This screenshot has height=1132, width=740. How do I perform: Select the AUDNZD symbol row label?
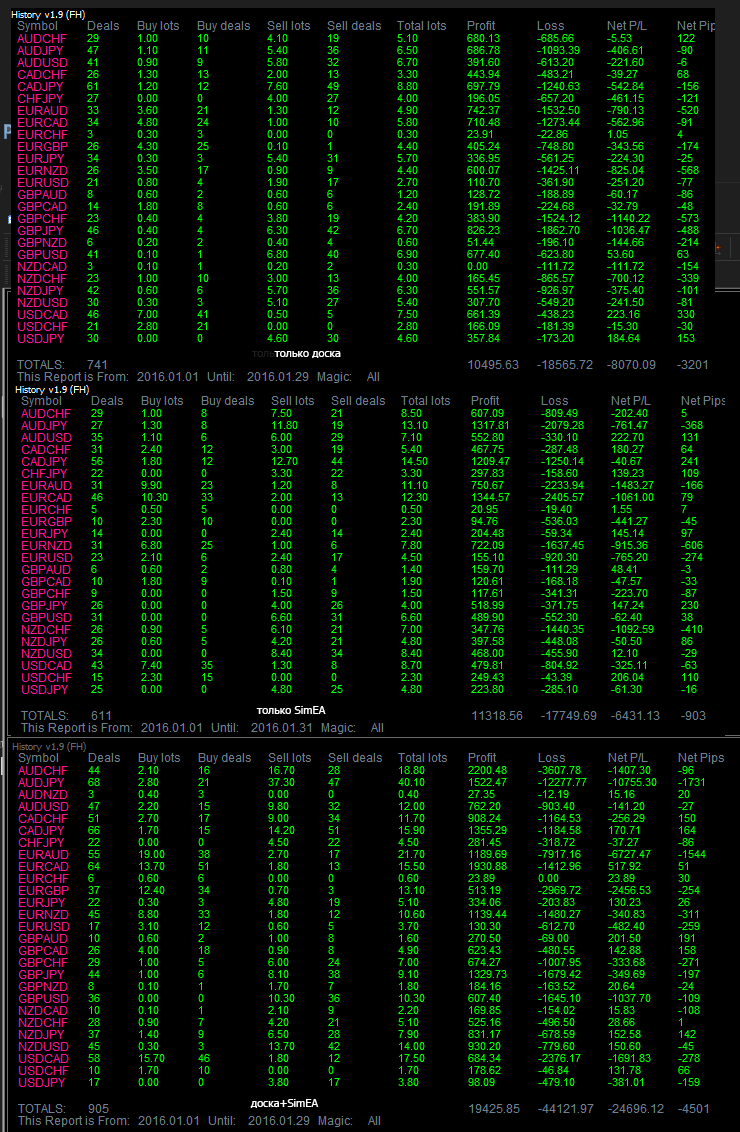(x=43, y=794)
